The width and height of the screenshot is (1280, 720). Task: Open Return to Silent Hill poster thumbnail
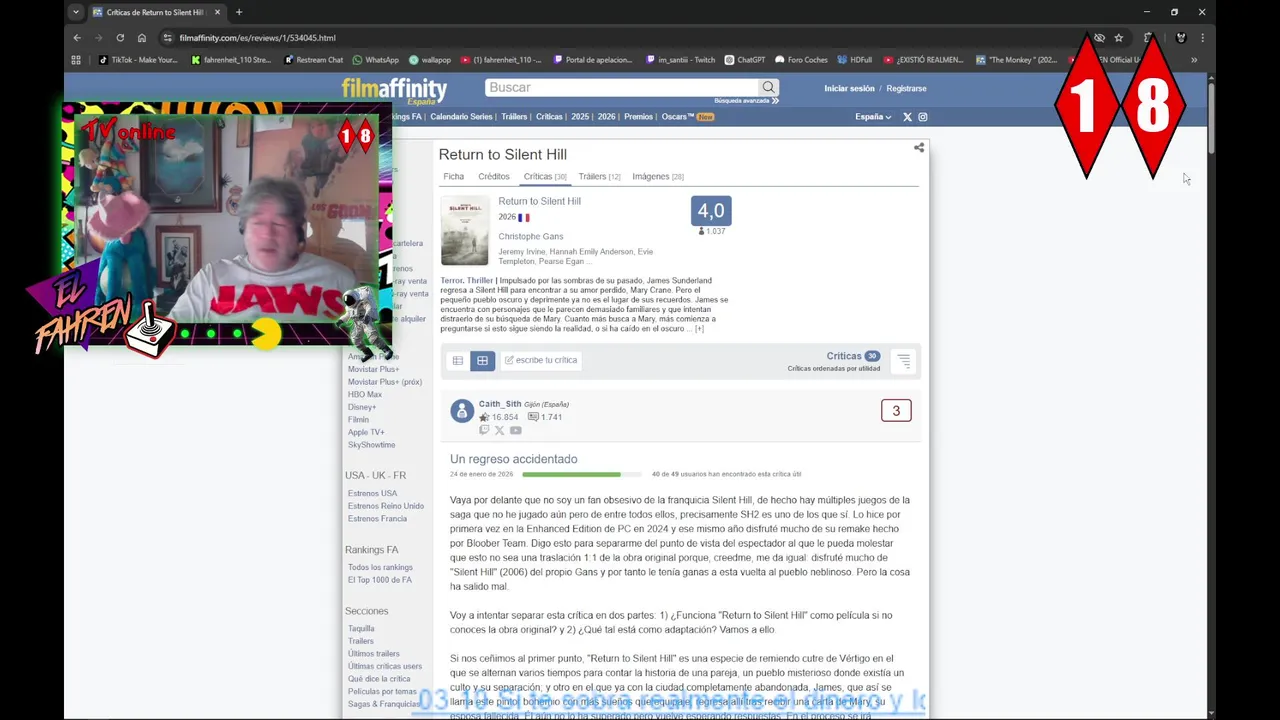pos(465,230)
